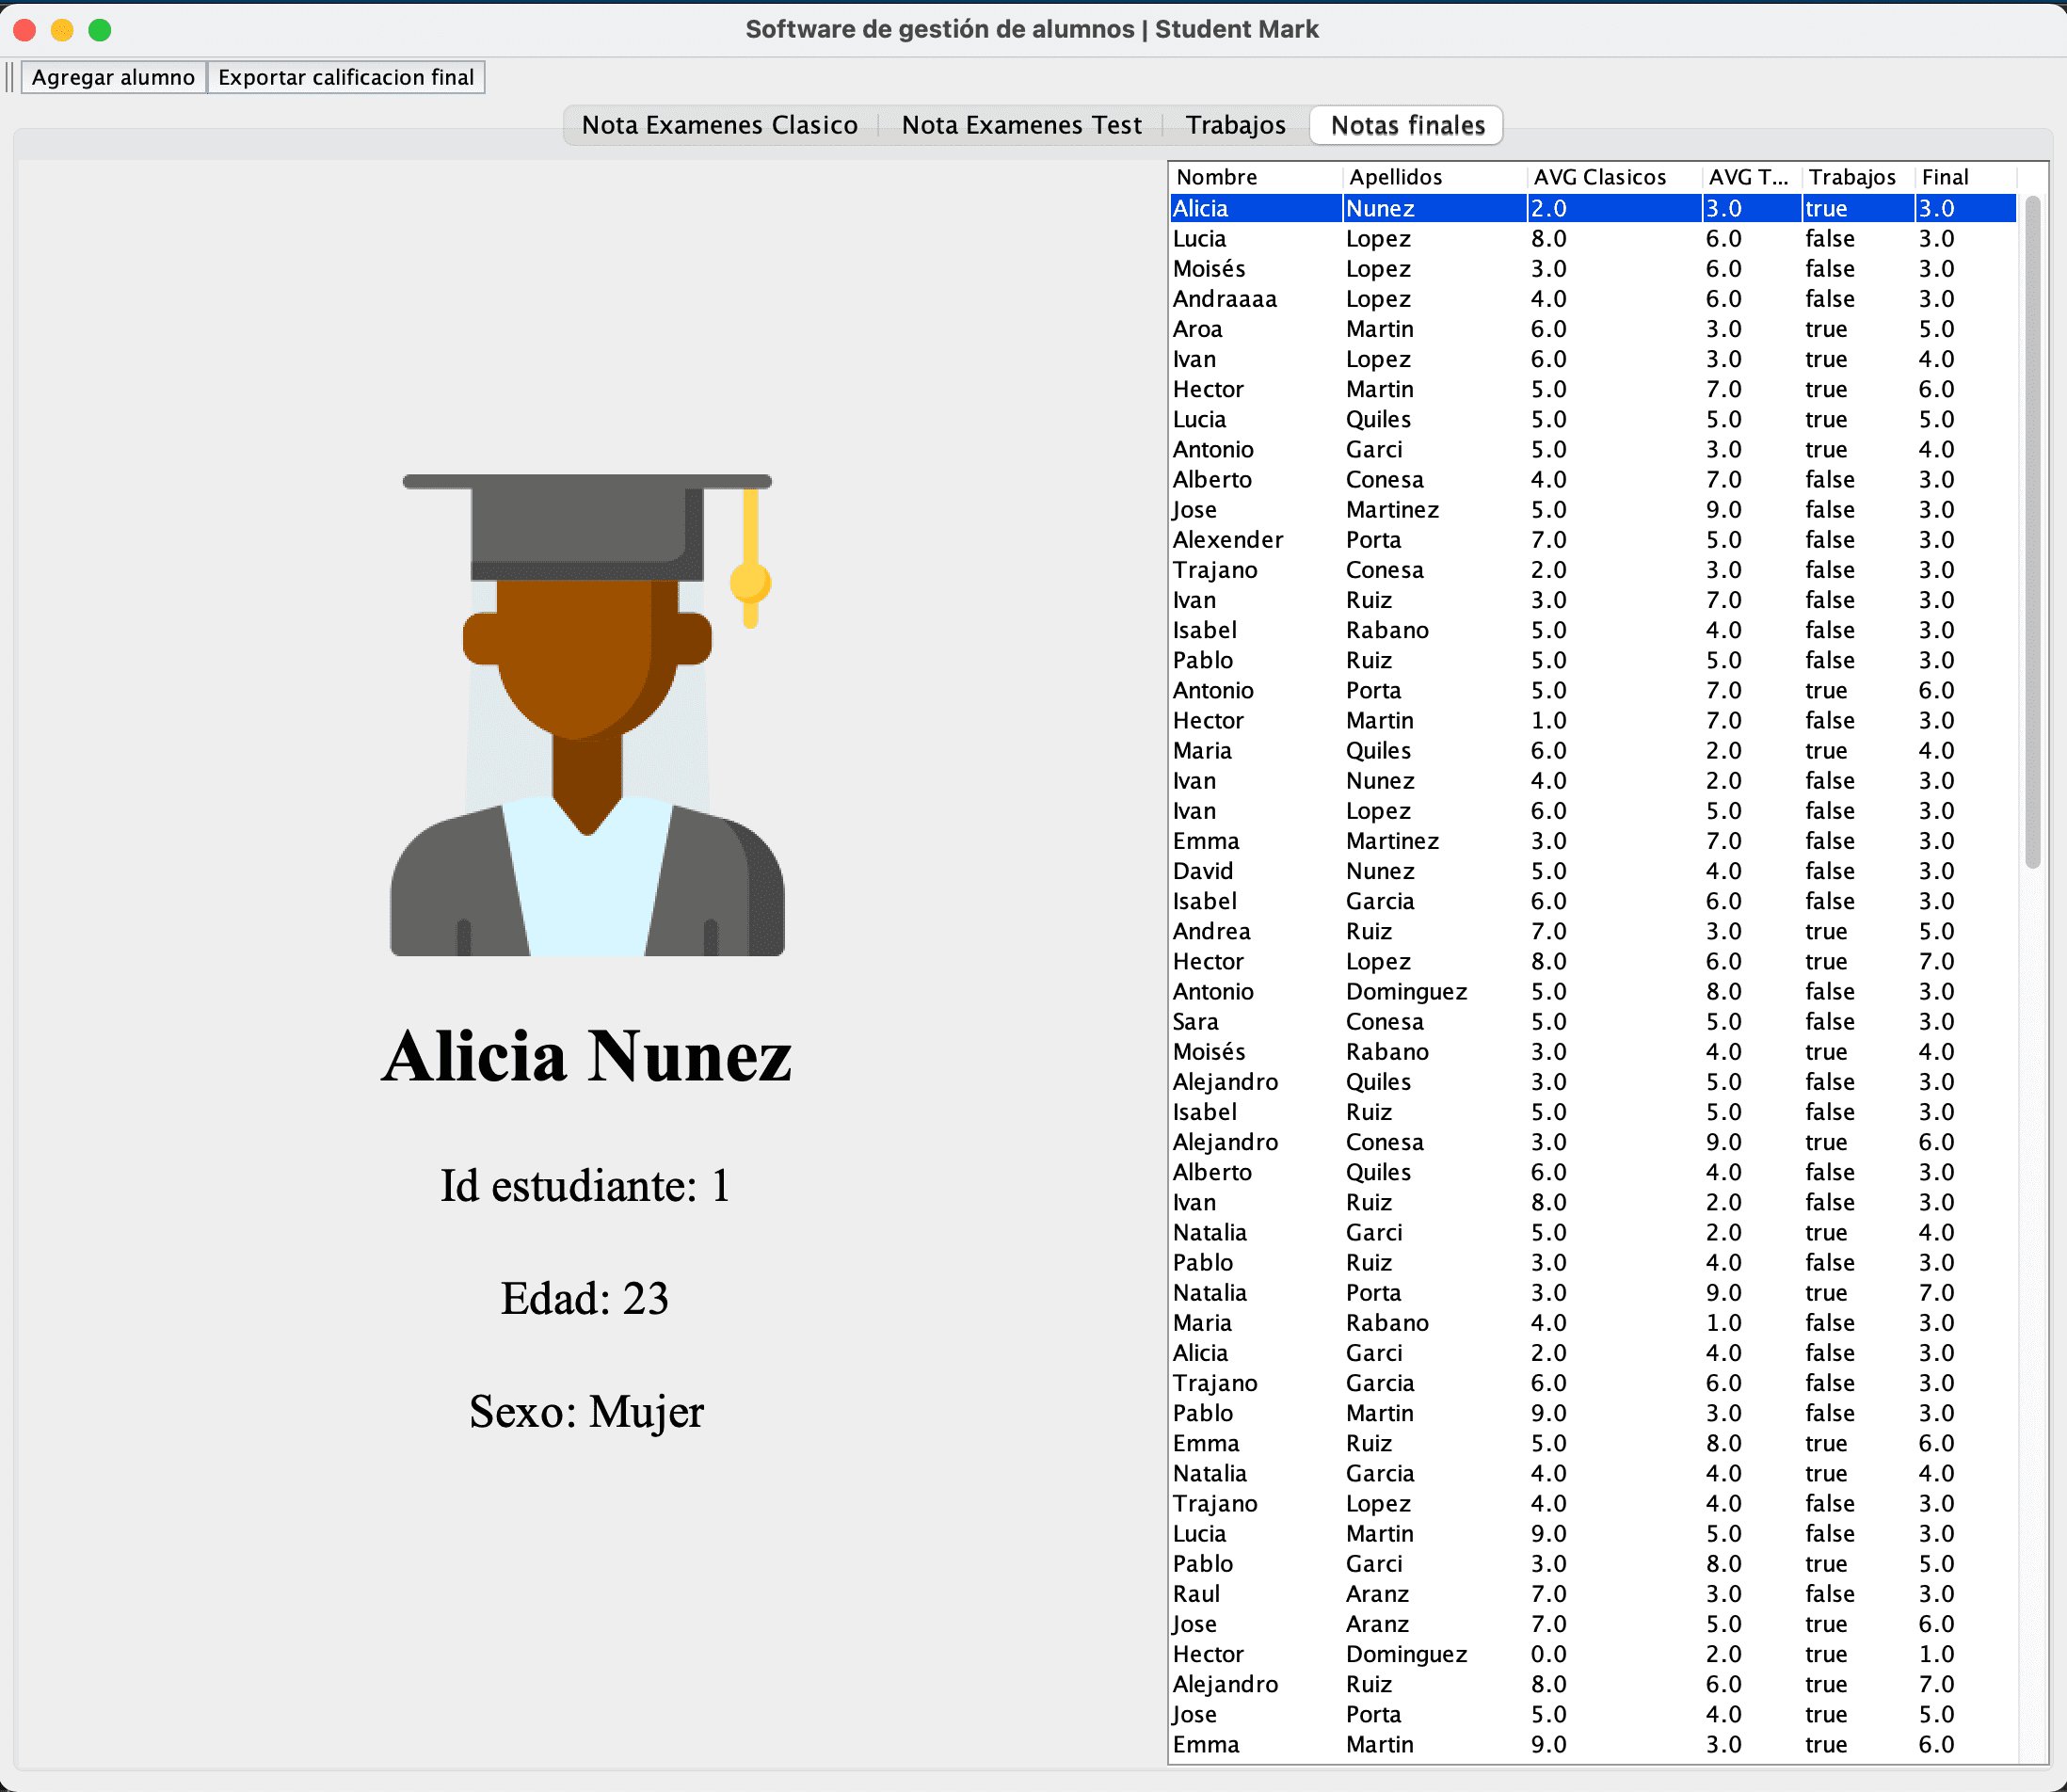Select the Notas finales tab
The height and width of the screenshot is (1792, 2067).
pyautogui.click(x=1407, y=125)
